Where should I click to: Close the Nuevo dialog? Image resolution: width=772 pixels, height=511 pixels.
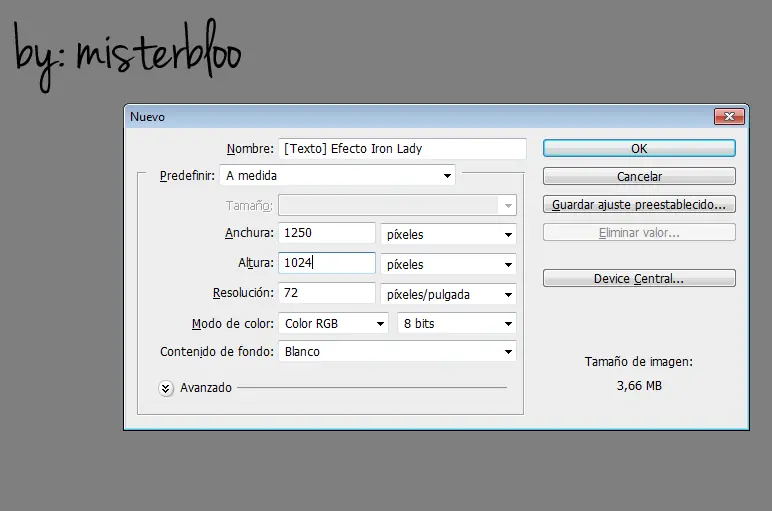pos(729,117)
